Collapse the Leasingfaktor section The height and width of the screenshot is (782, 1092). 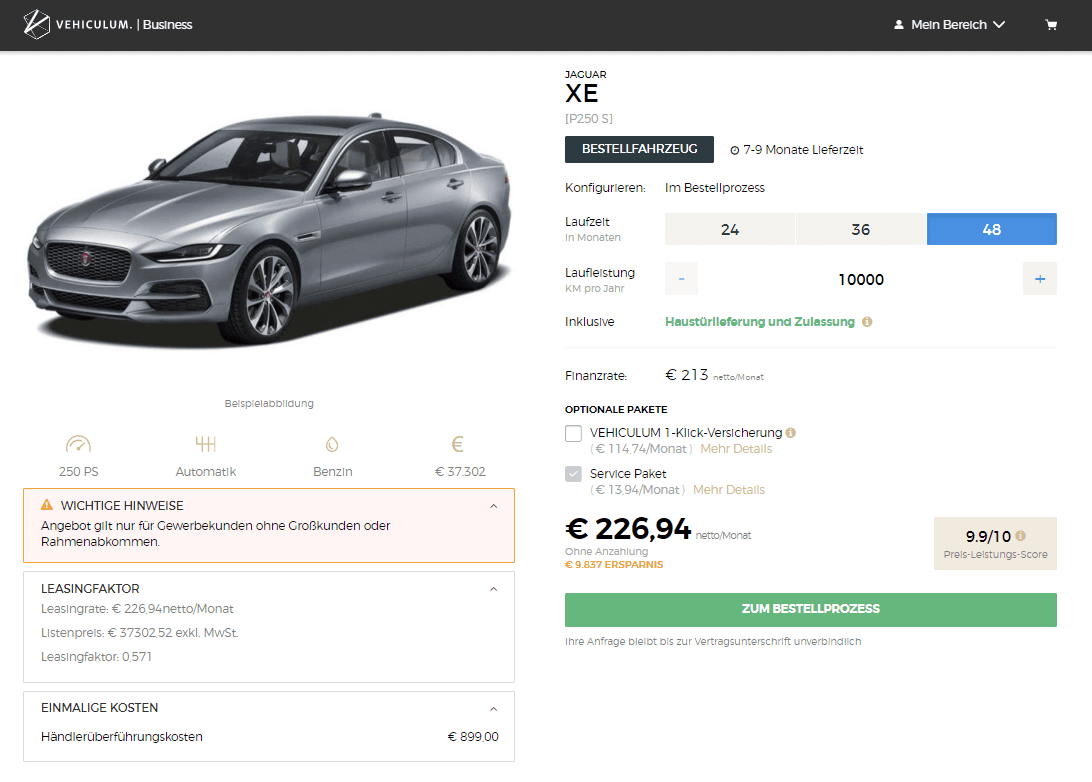click(494, 589)
